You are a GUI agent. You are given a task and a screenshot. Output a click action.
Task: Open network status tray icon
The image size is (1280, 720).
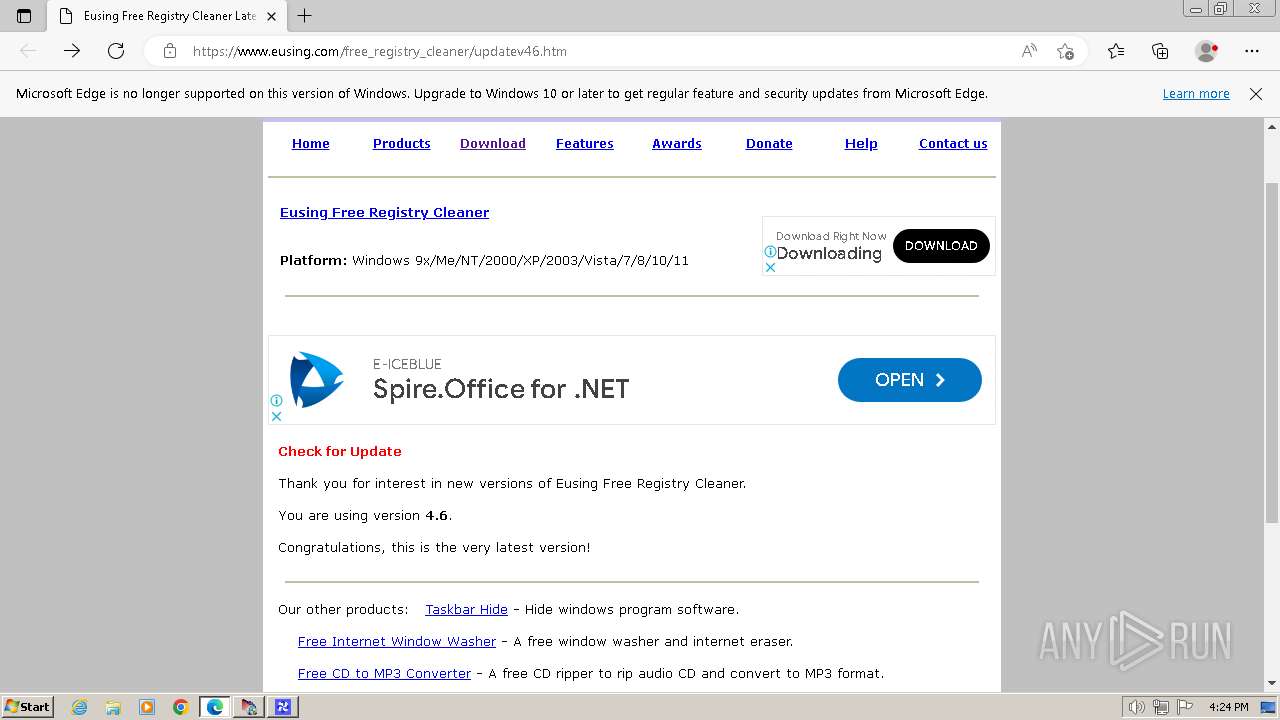(1161, 707)
